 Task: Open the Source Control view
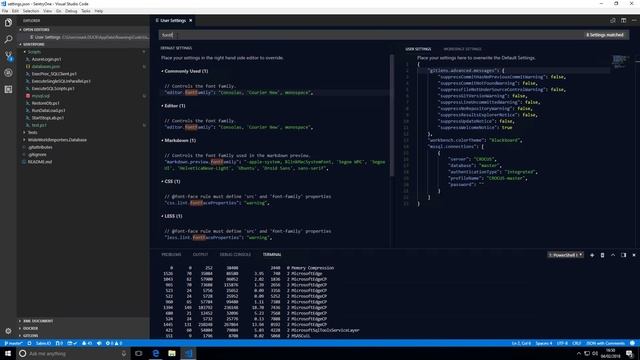point(8,56)
